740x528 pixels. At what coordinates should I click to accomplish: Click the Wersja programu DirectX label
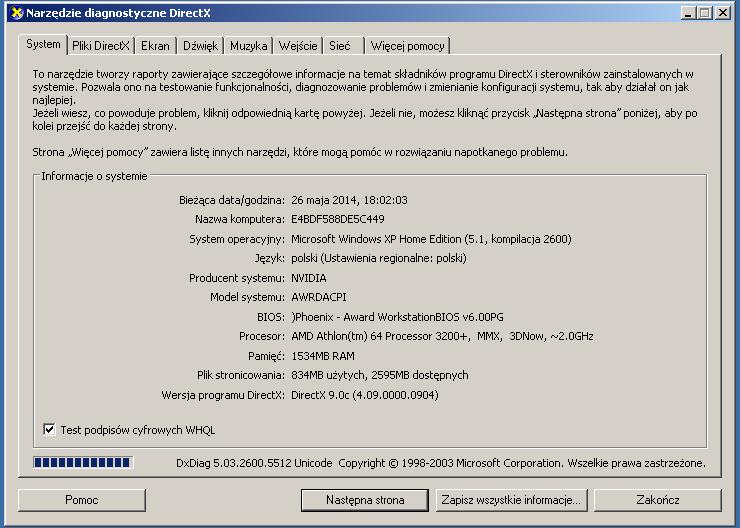pos(223,395)
